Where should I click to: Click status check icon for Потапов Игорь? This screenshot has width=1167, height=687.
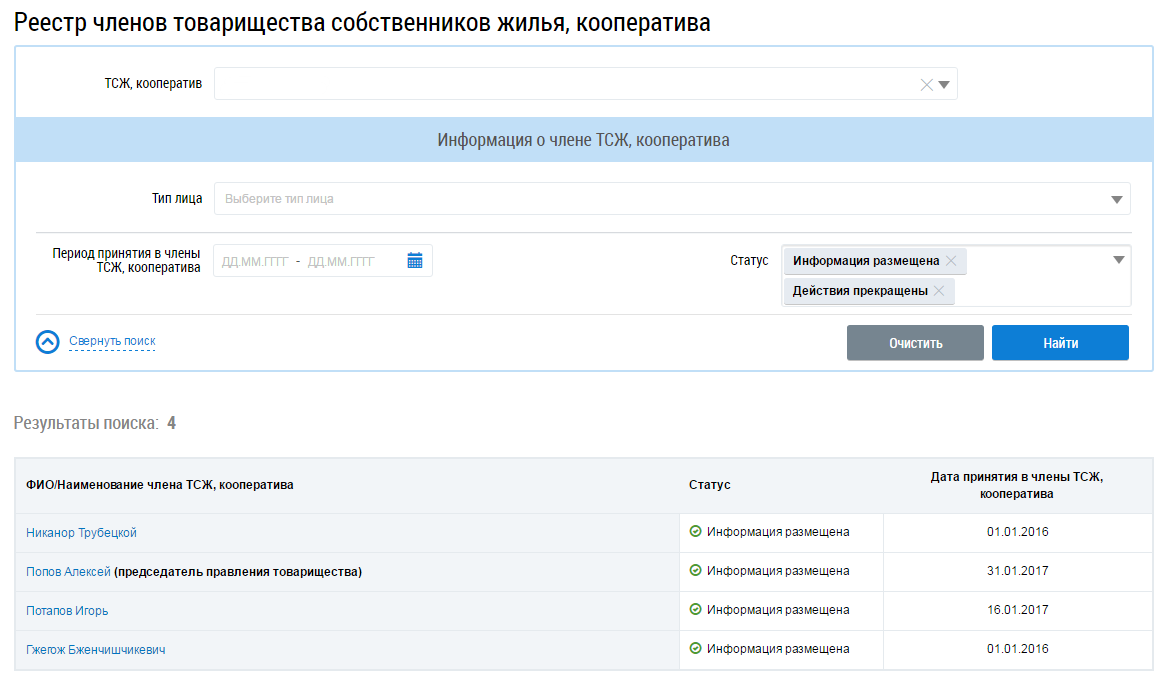tap(696, 610)
